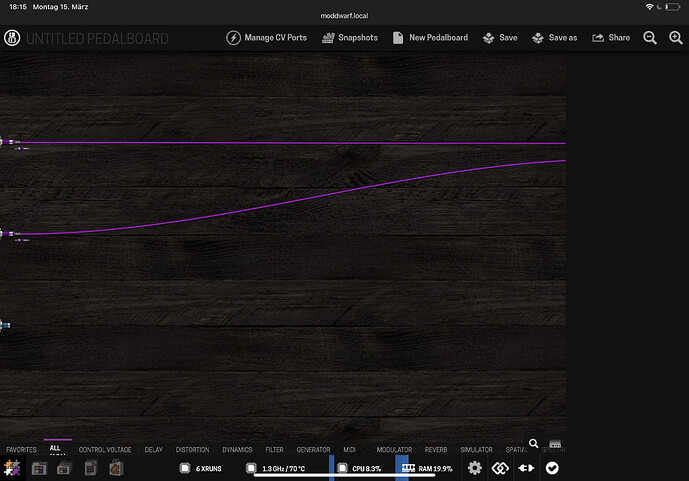Click the checkmark status icon
Viewport: 689px width, 481px height.
552,468
